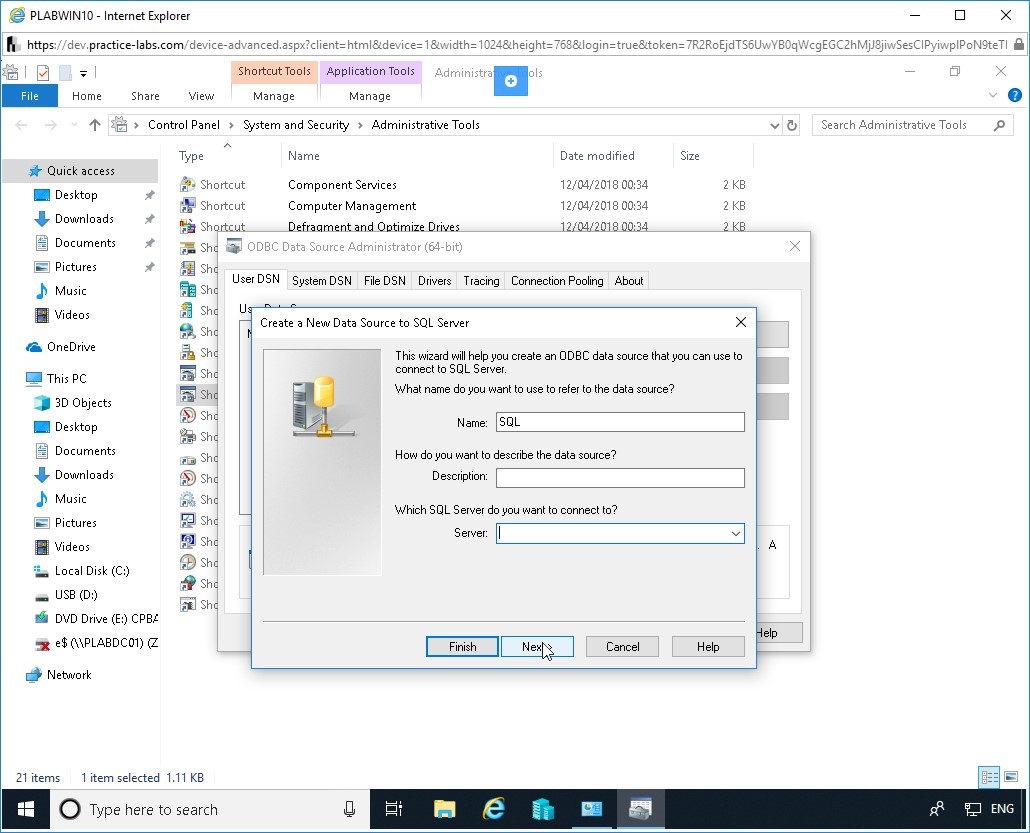The image size is (1030, 833).
Task: Open the Desktop icon under Quick access
Action: click(42, 195)
